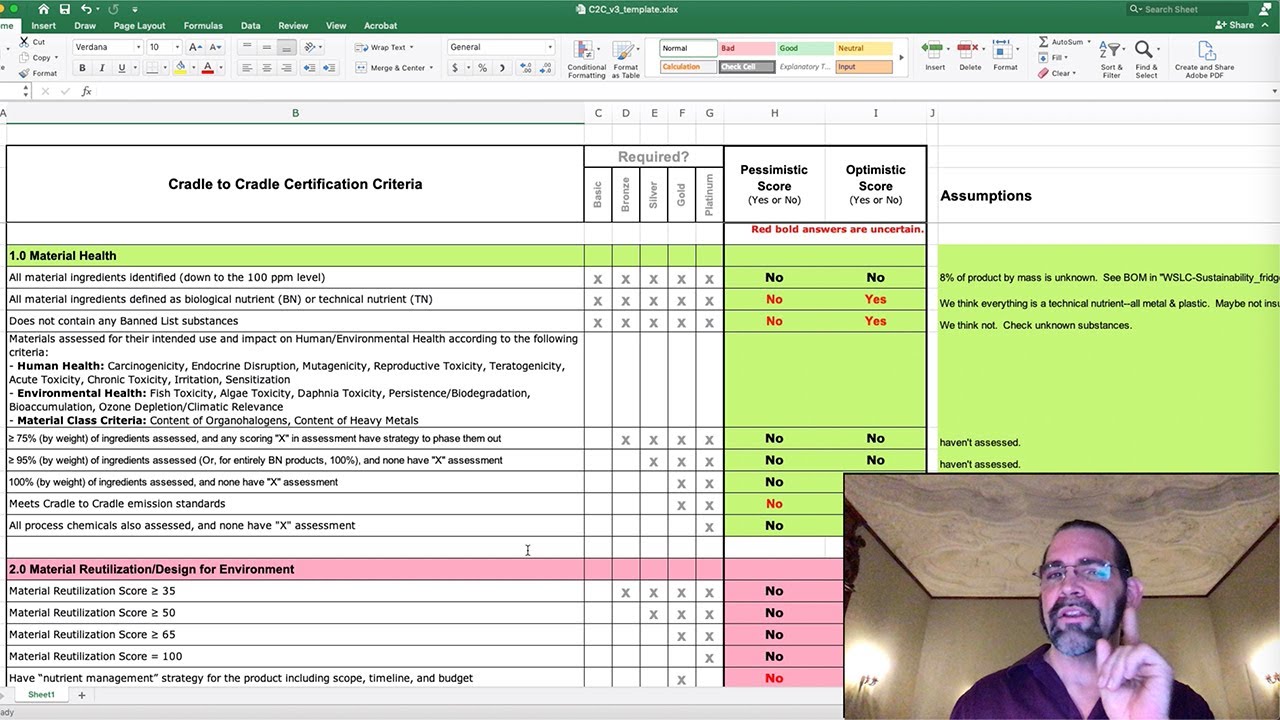Undo the last action
This screenshot has height=720, width=1280.
point(86,9)
